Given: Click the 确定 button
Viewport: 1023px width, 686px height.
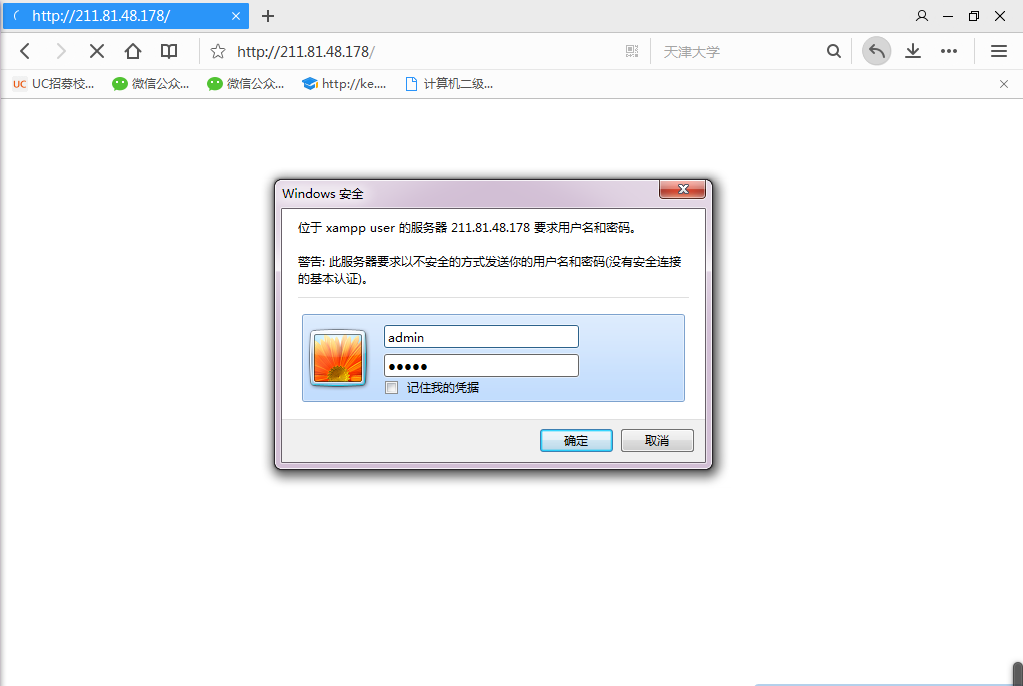Looking at the screenshot, I should point(576,441).
